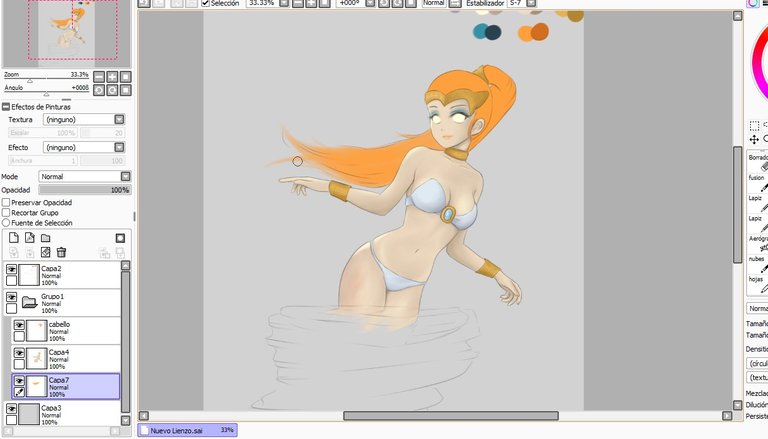The image size is (768, 439).
Task: Rotate canvas counterclockwise in Navigator
Action: (99, 90)
